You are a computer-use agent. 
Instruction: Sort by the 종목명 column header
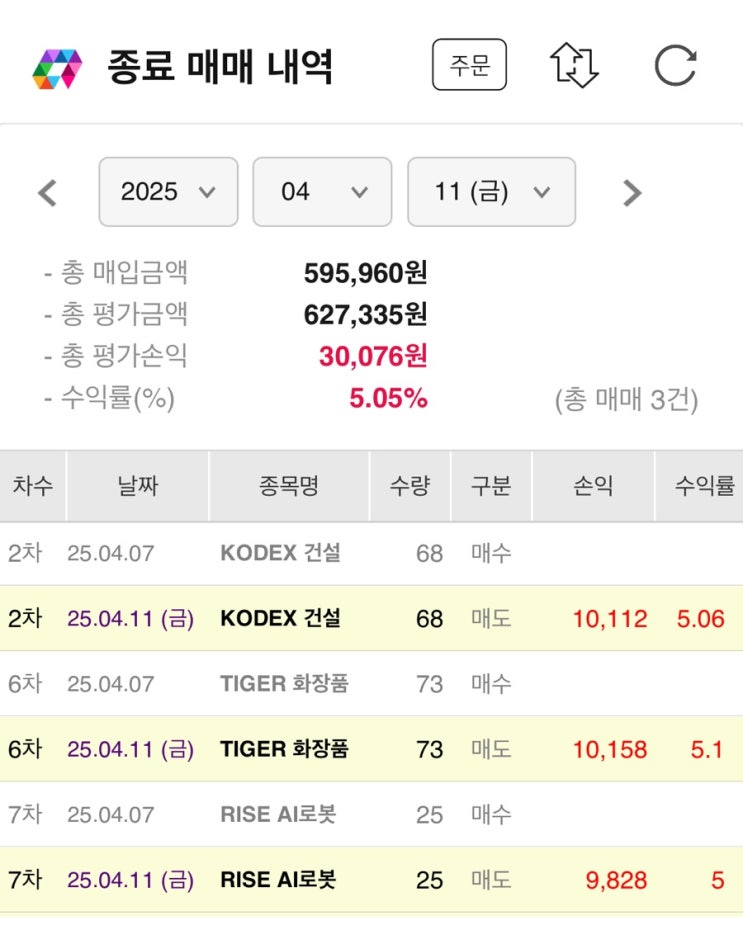pyautogui.click(x=288, y=487)
